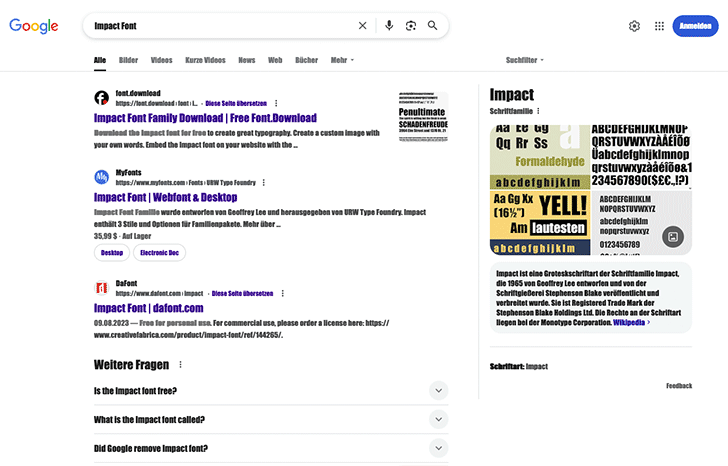Click the 'Weitere Fragen' heading
This screenshot has width=728, height=466.
click(131, 365)
